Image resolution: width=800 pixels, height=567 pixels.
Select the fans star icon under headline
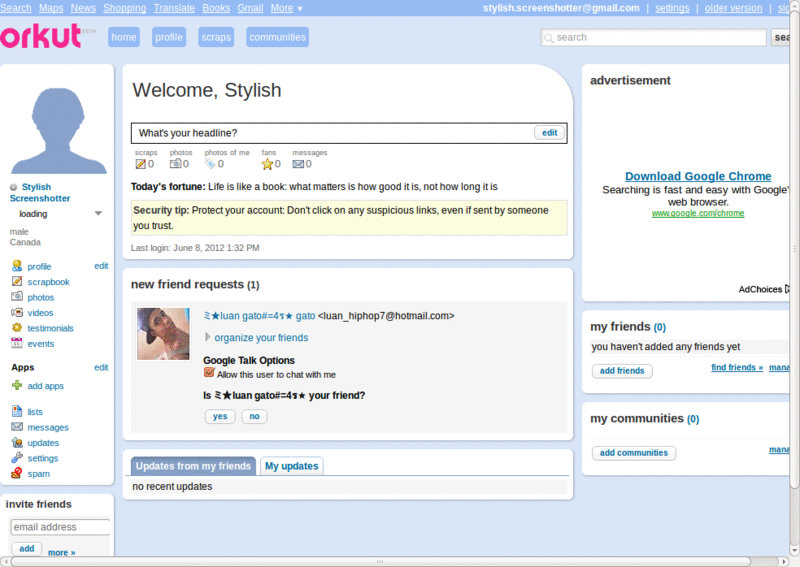tap(267, 164)
